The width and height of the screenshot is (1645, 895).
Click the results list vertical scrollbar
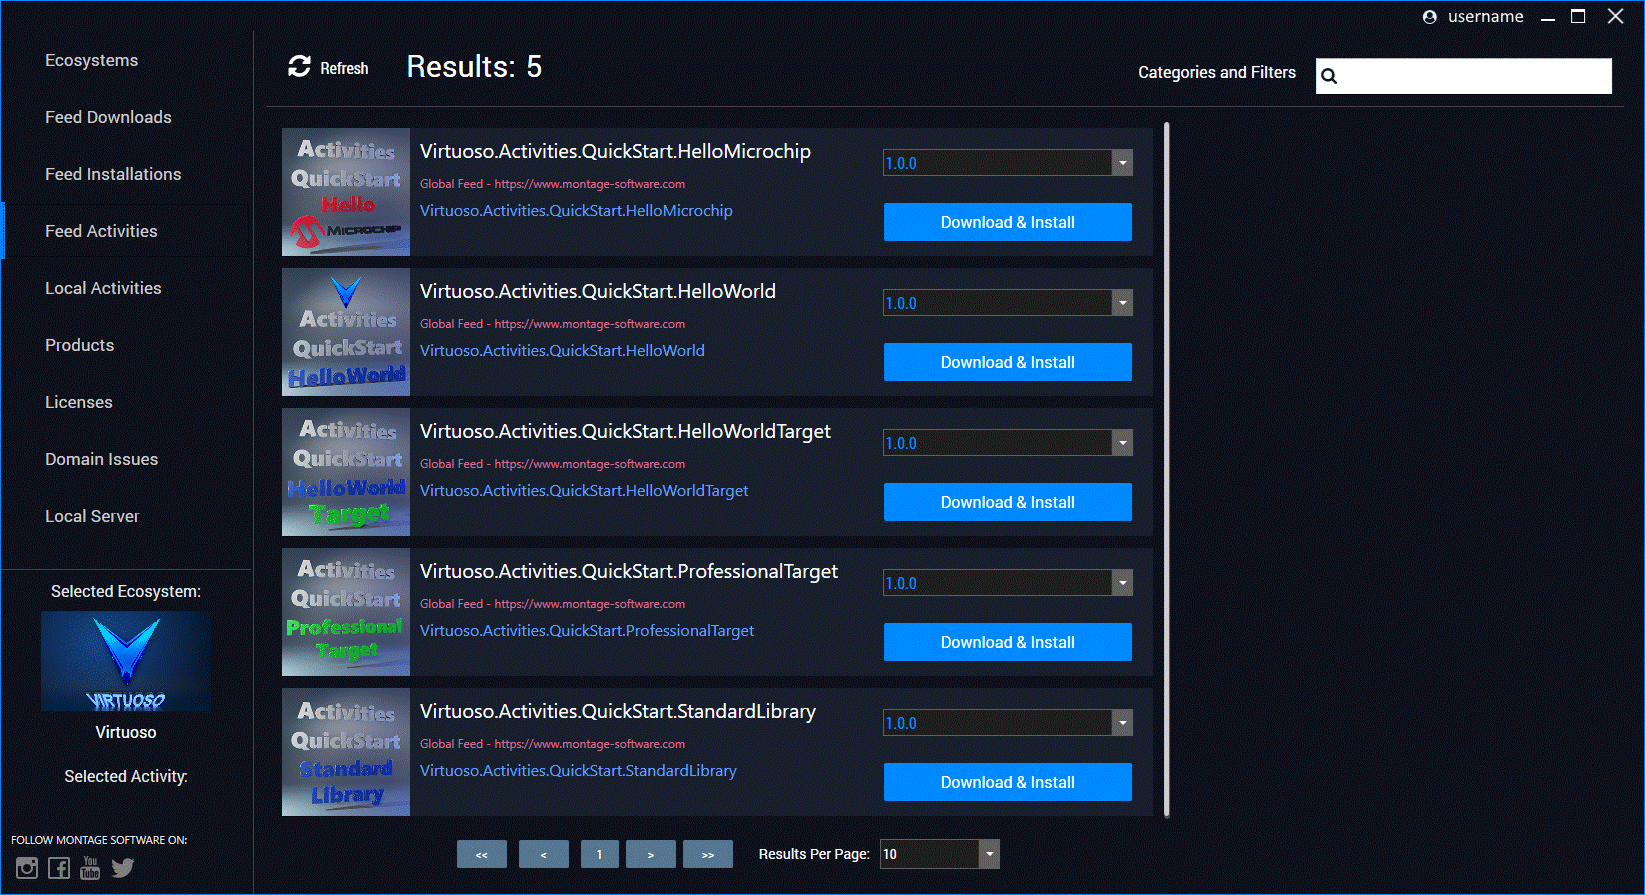coord(1167,470)
